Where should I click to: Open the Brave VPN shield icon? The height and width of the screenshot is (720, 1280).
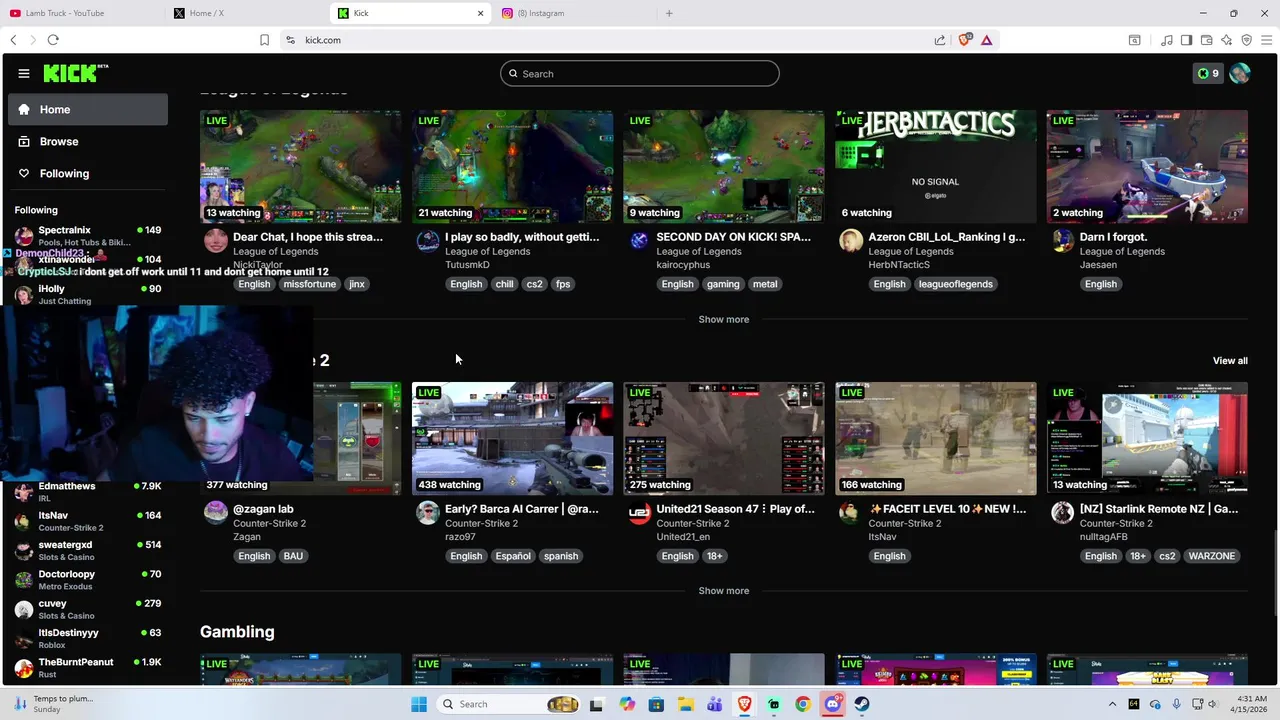point(1246,40)
